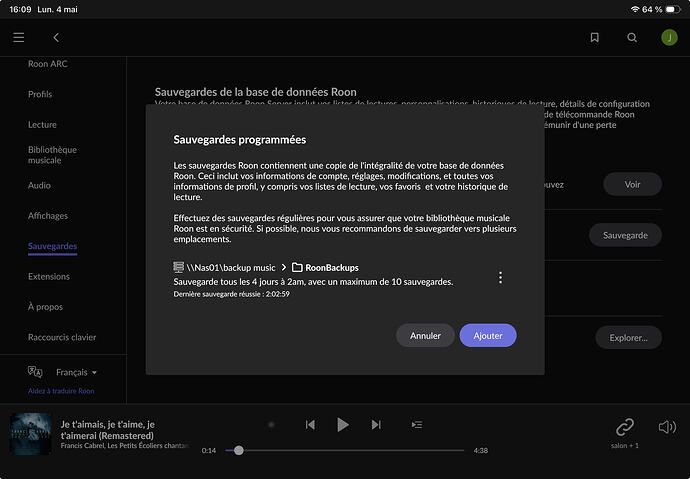Open the now-playing album cover thumbnail
690x479 pixels.
[31, 434]
